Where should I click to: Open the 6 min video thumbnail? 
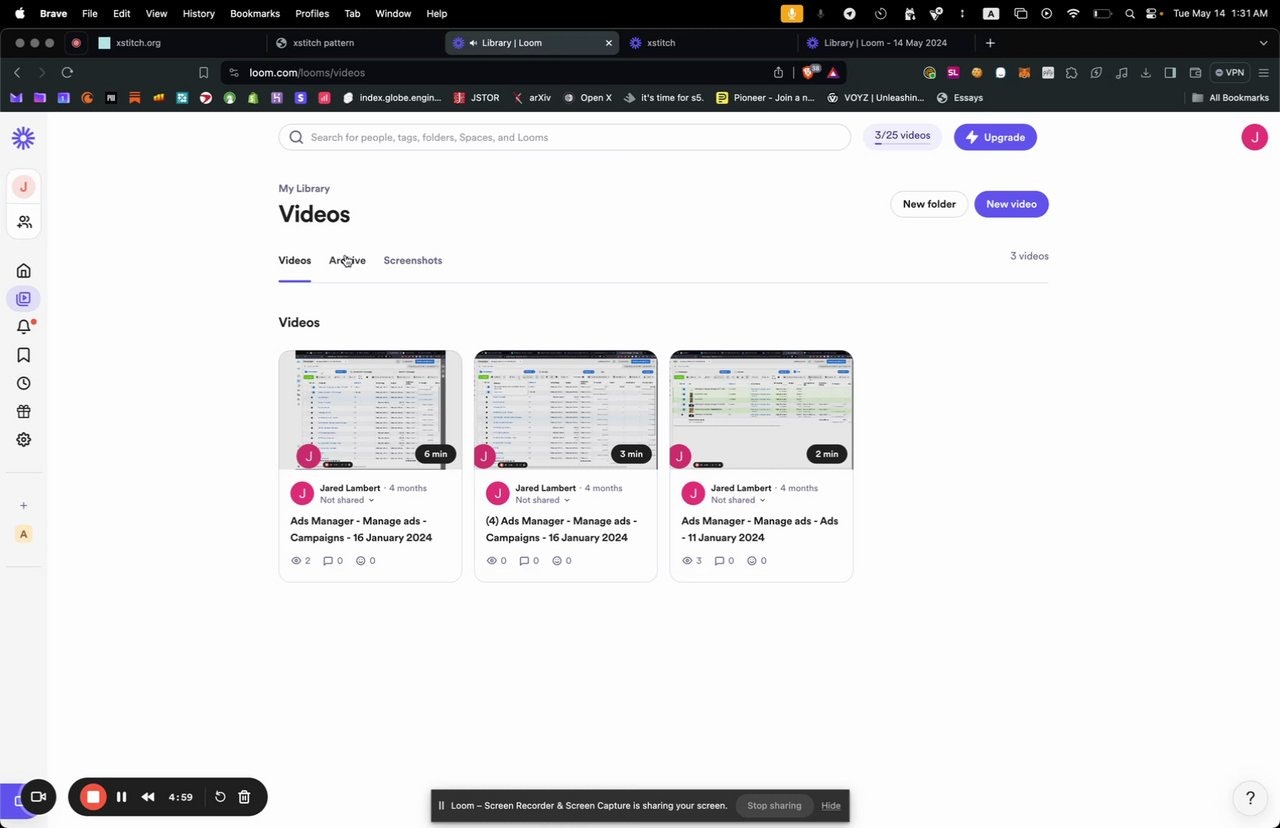(370, 410)
